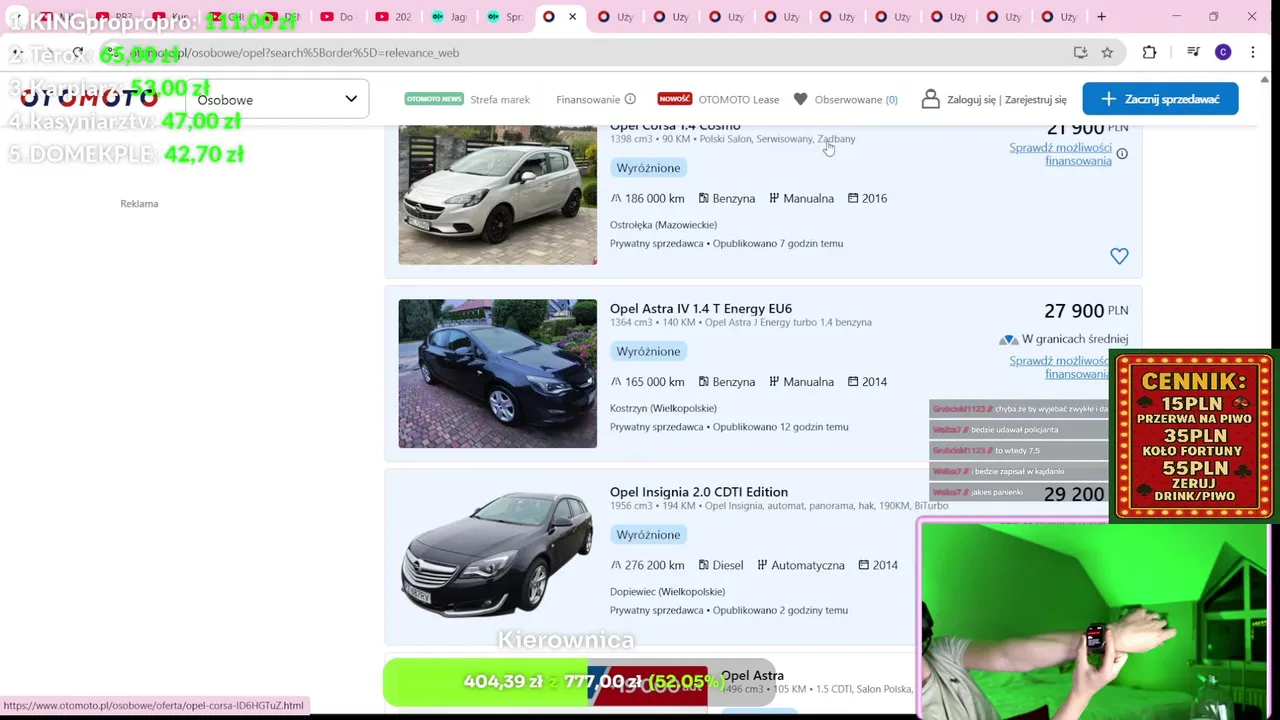Click Wyróżnione badge on Insignia listing

(648, 535)
